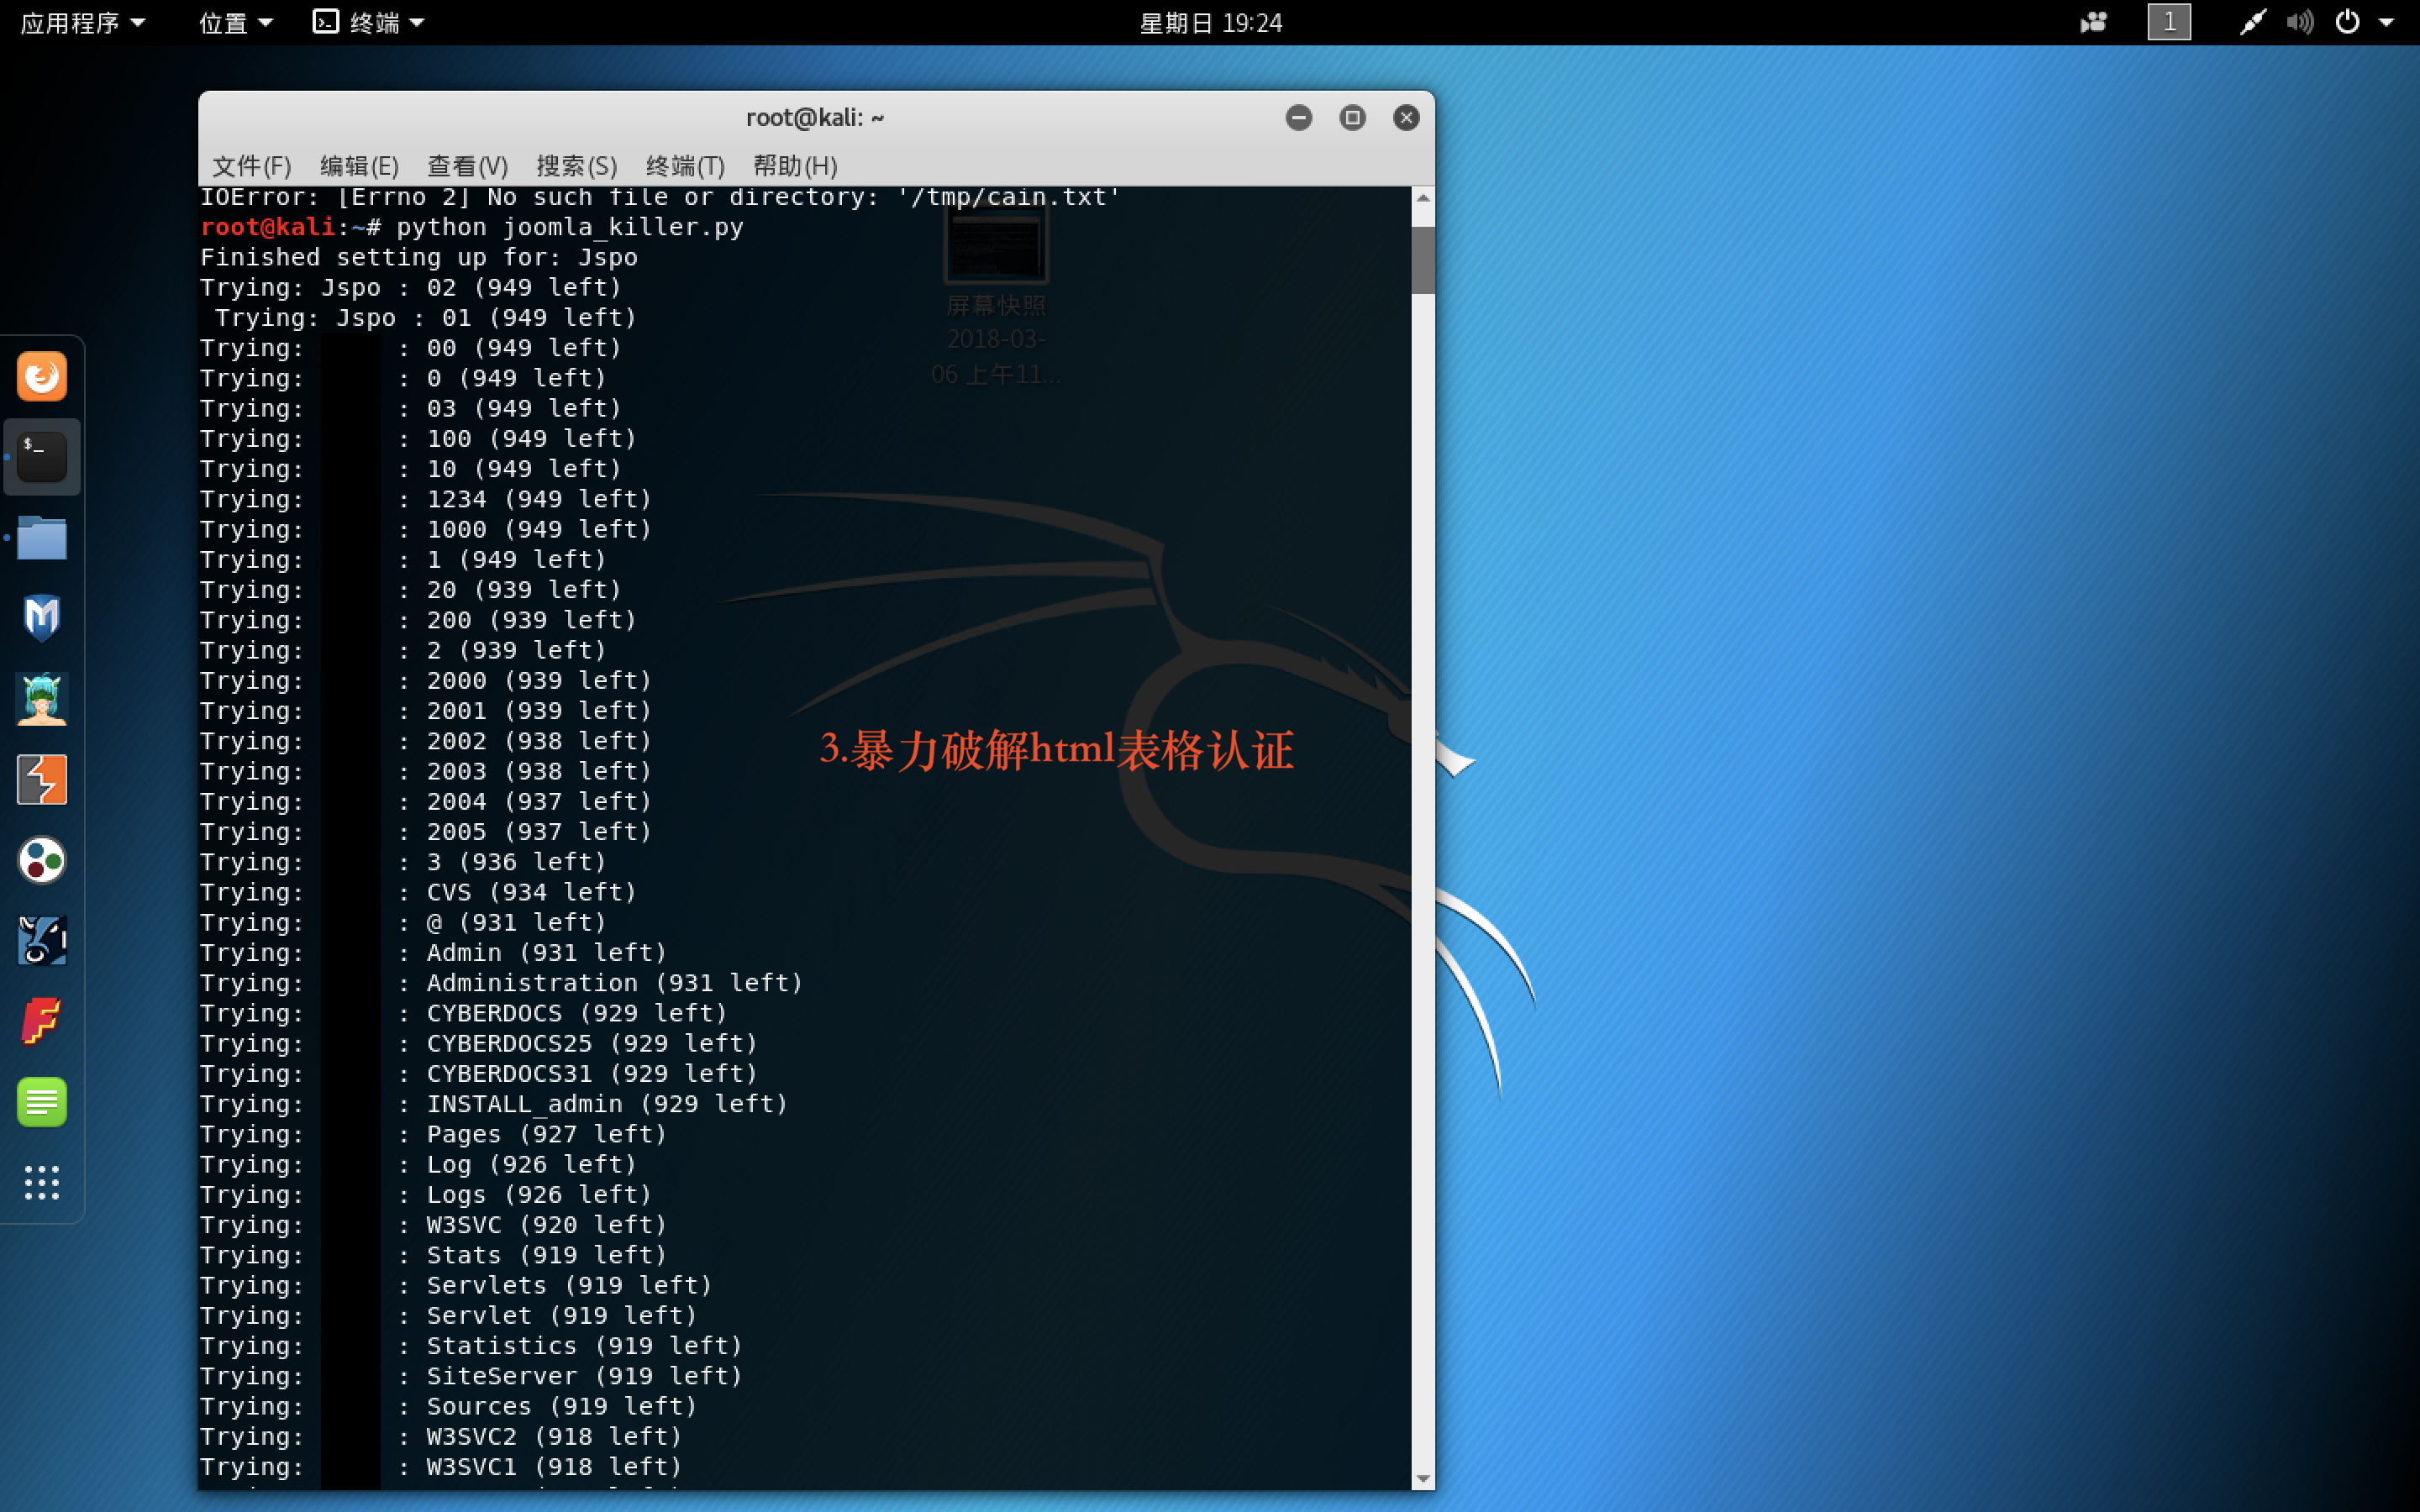Click the 'SiteServer (919 left)' line
2420x1512 pixels.
pos(471,1376)
